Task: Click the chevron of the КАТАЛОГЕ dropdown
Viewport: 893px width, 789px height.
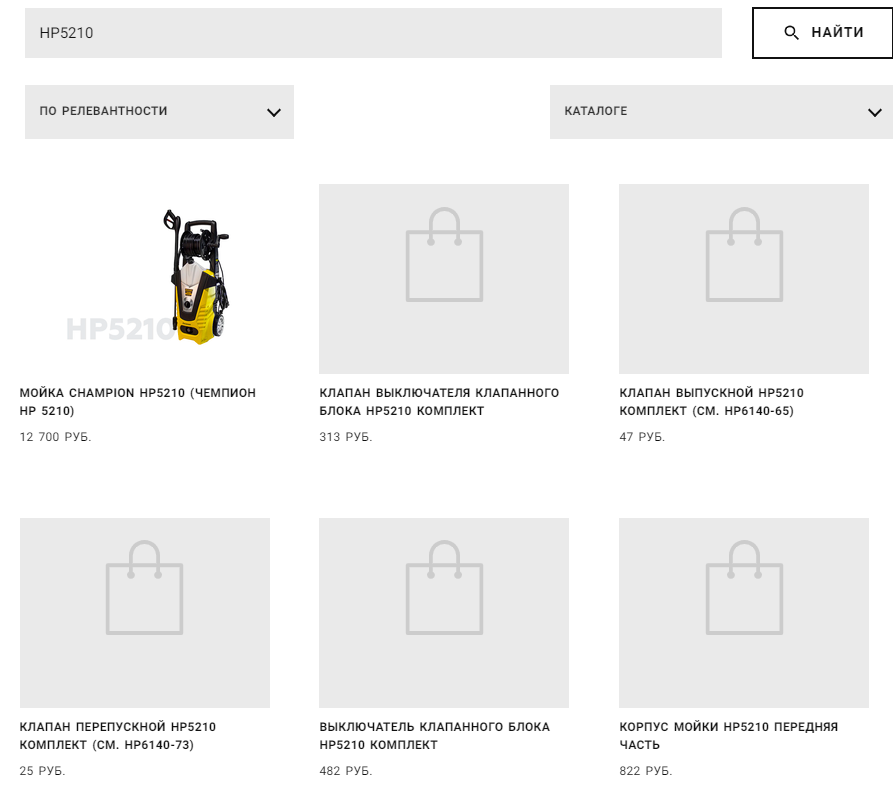Action: coord(875,112)
